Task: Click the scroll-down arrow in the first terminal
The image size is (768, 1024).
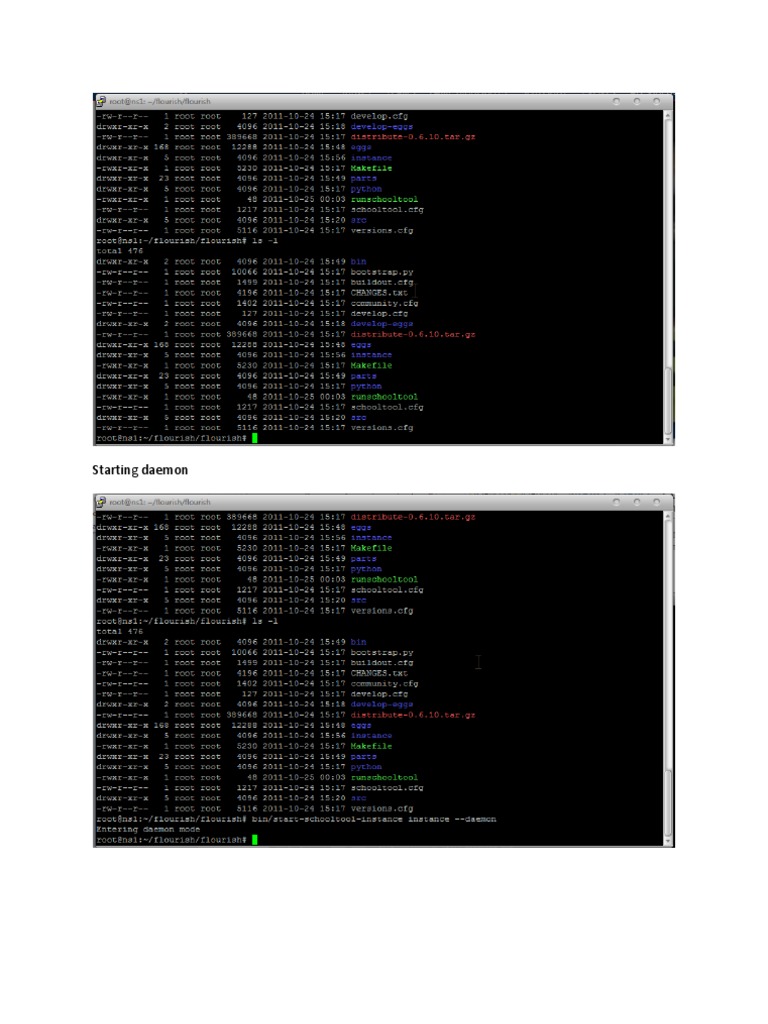Action: 667,440
